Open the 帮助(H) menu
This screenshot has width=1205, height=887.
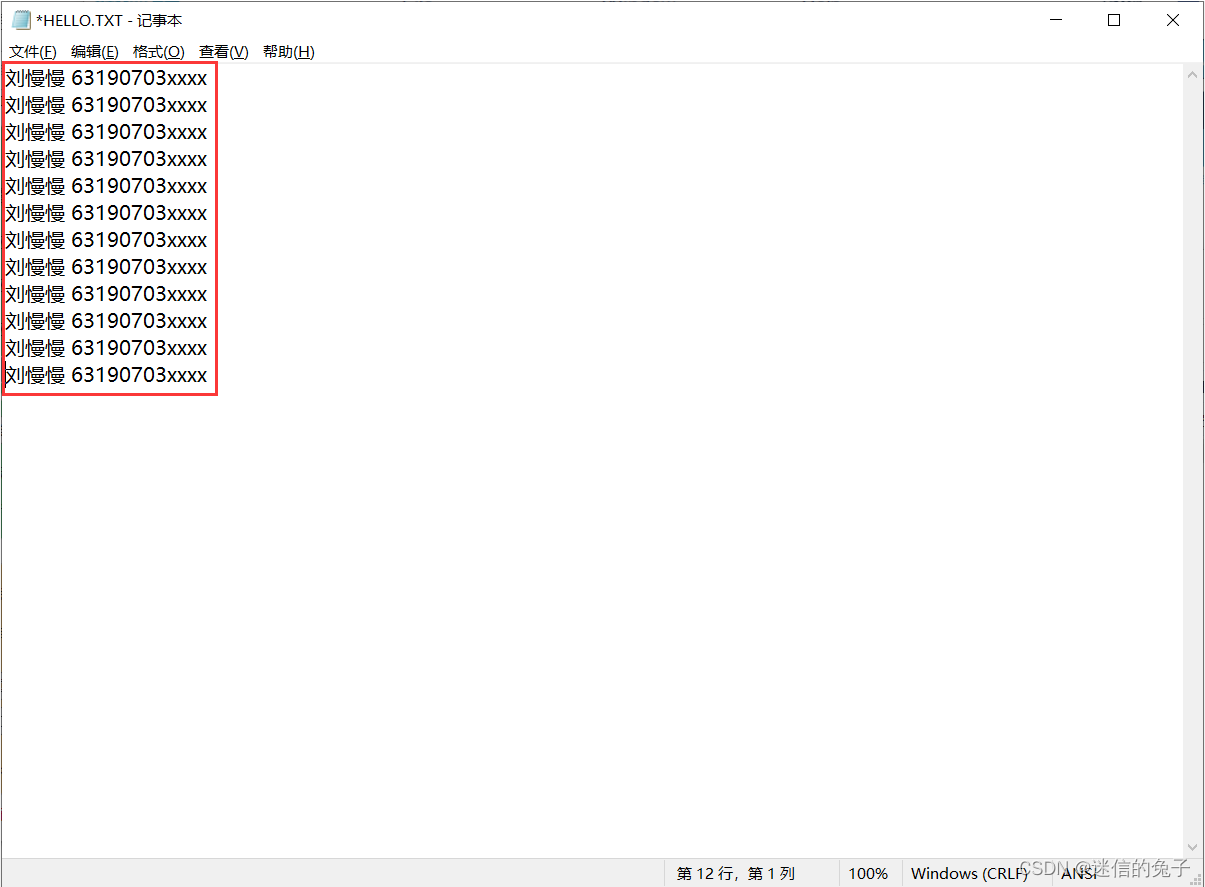click(289, 52)
